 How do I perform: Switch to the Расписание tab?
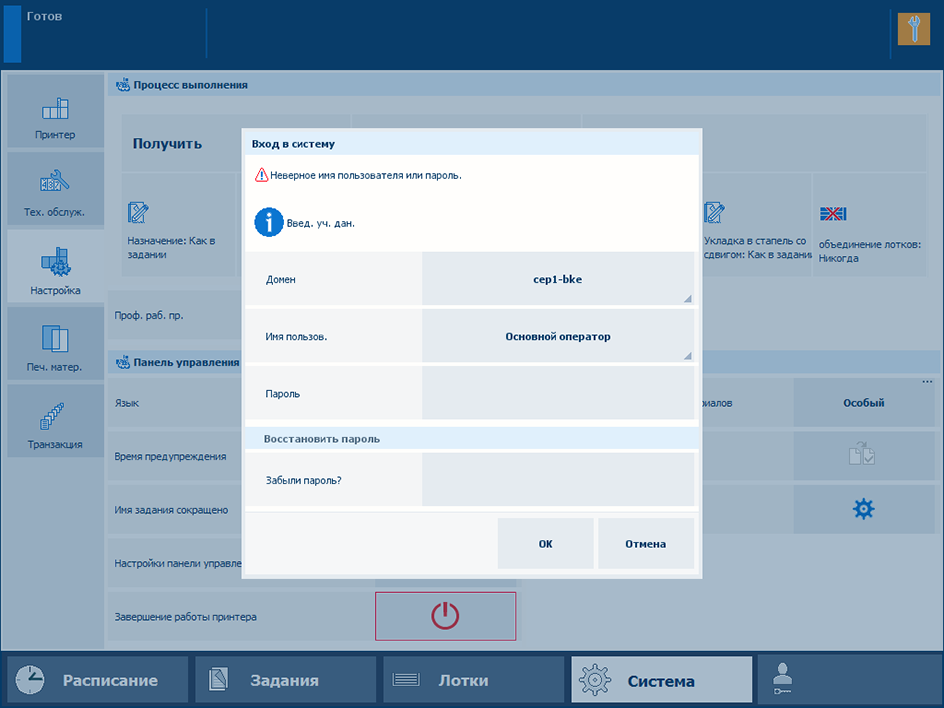click(98, 680)
